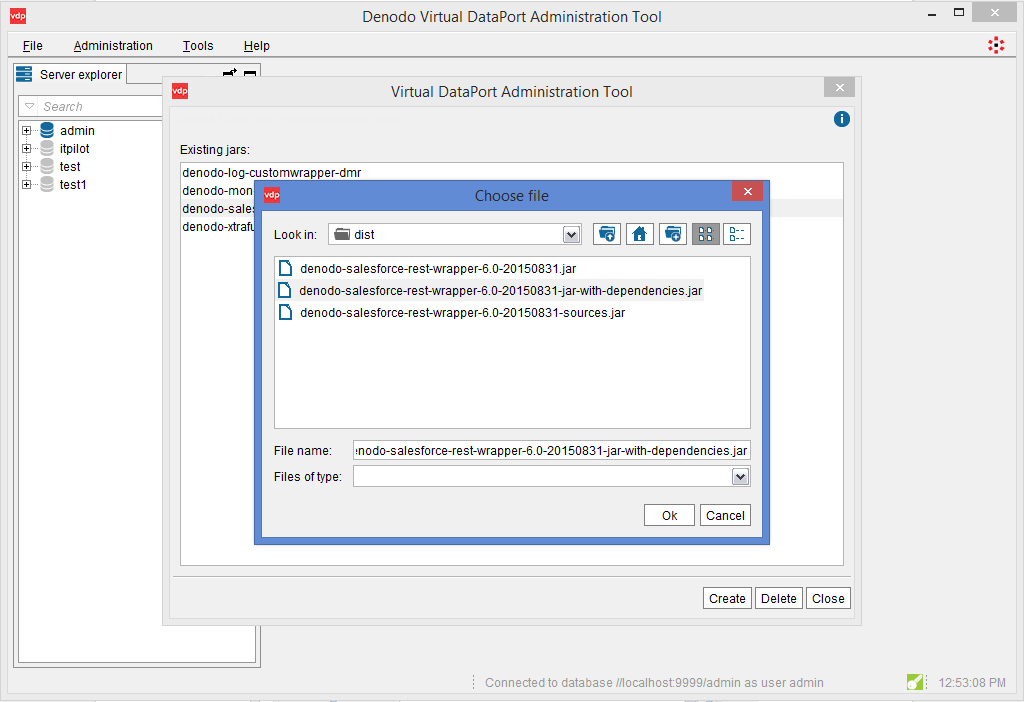Screen dimensions: 1024x702
Task: Close the Virtual DataPort Administration Tool dialog
Action: (840, 88)
